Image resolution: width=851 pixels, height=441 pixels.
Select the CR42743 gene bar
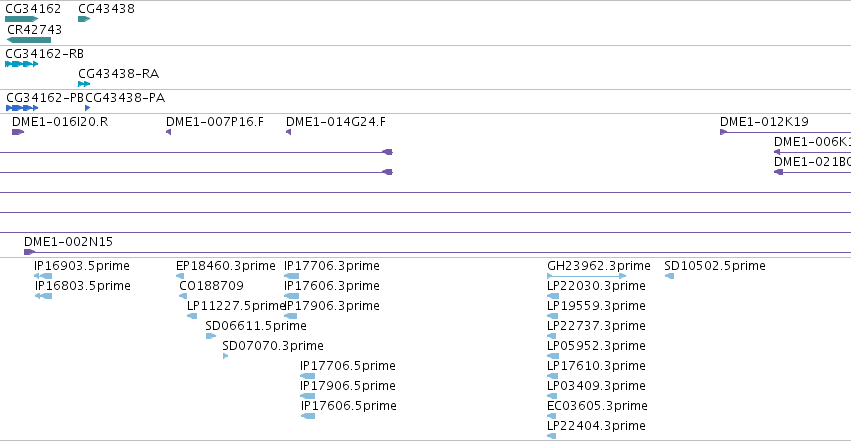(x=29, y=40)
